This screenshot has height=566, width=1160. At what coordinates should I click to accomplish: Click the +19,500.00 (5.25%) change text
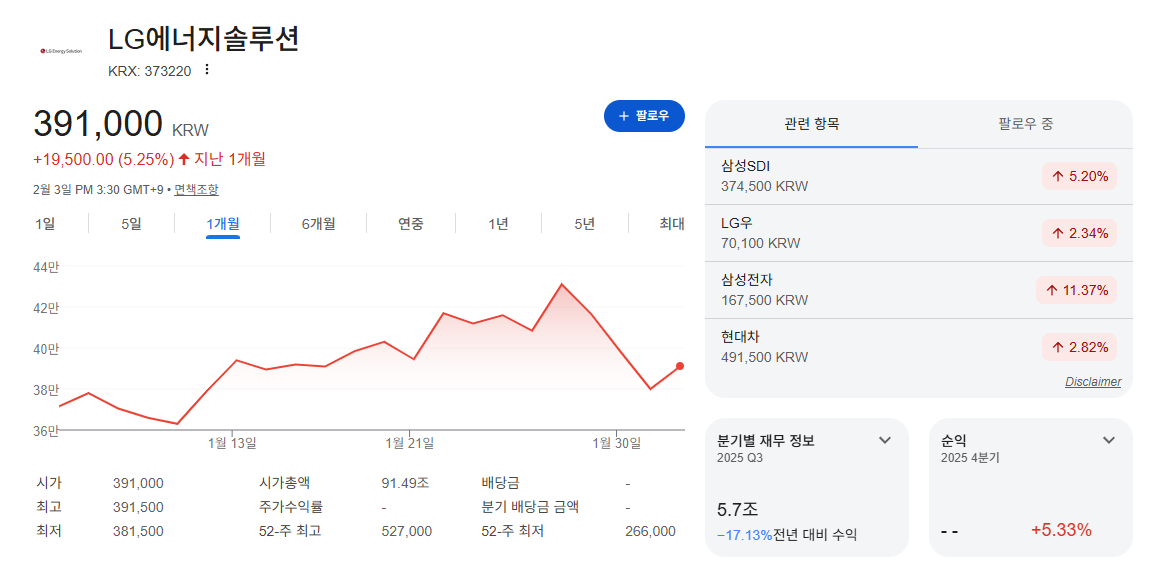[104, 159]
